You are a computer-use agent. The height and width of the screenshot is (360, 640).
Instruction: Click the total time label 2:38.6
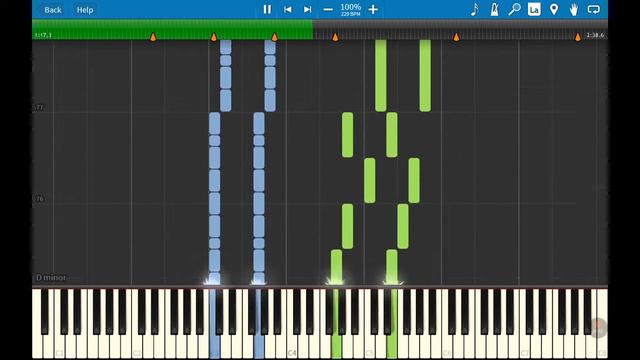click(x=595, y=35)
